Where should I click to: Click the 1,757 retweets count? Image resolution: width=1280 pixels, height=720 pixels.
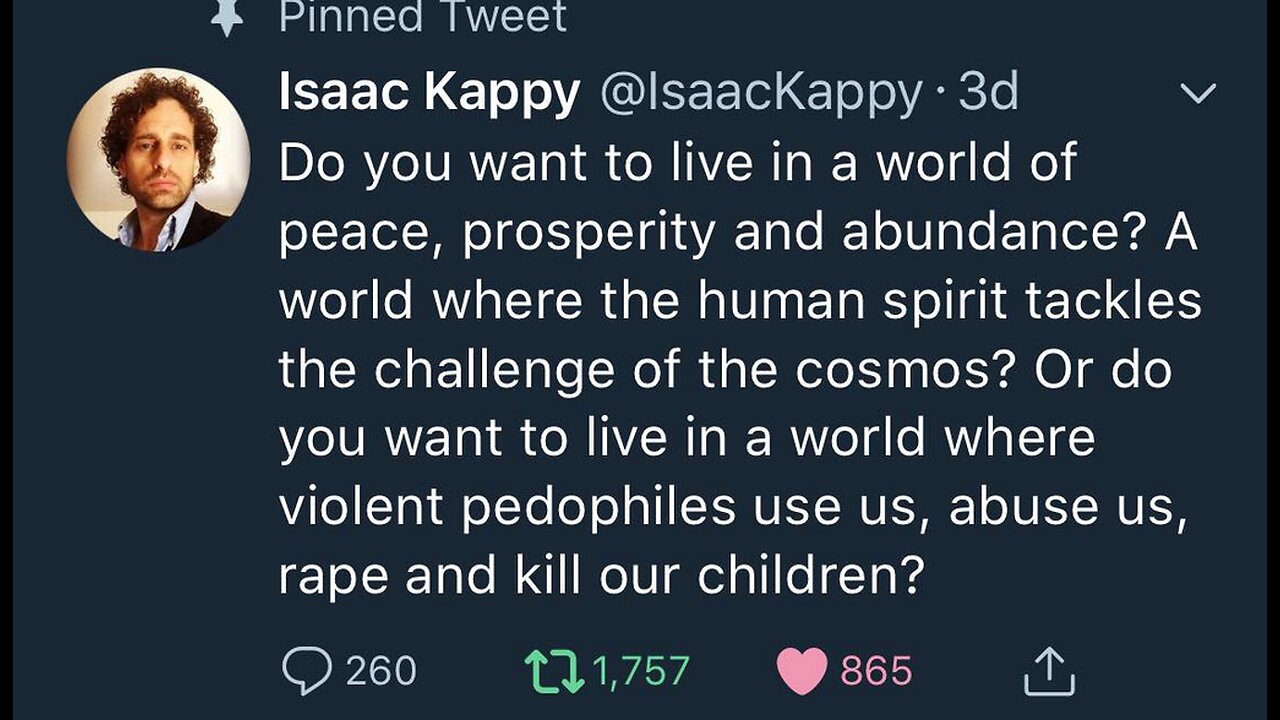pyautogui.click(x=640, y=671)
